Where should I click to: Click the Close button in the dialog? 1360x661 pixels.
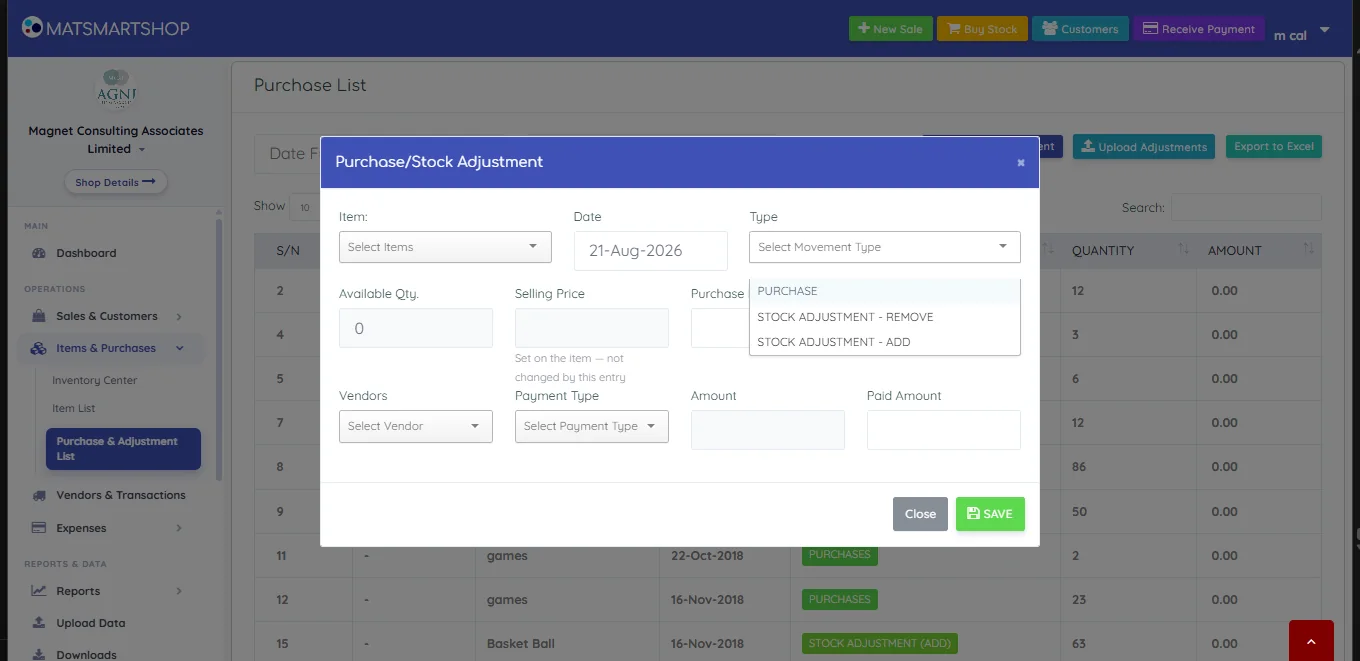coord(920,514)
